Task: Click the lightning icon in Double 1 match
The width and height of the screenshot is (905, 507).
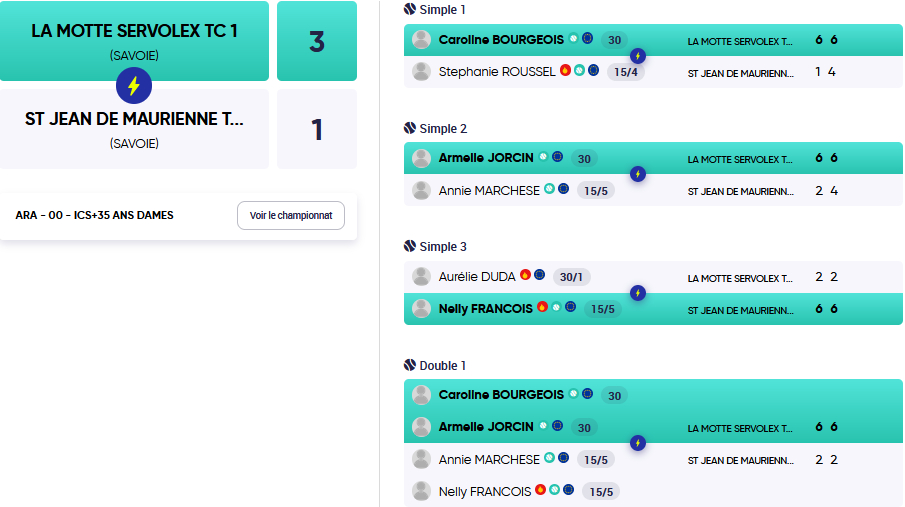Action: (x=638, y=443)
